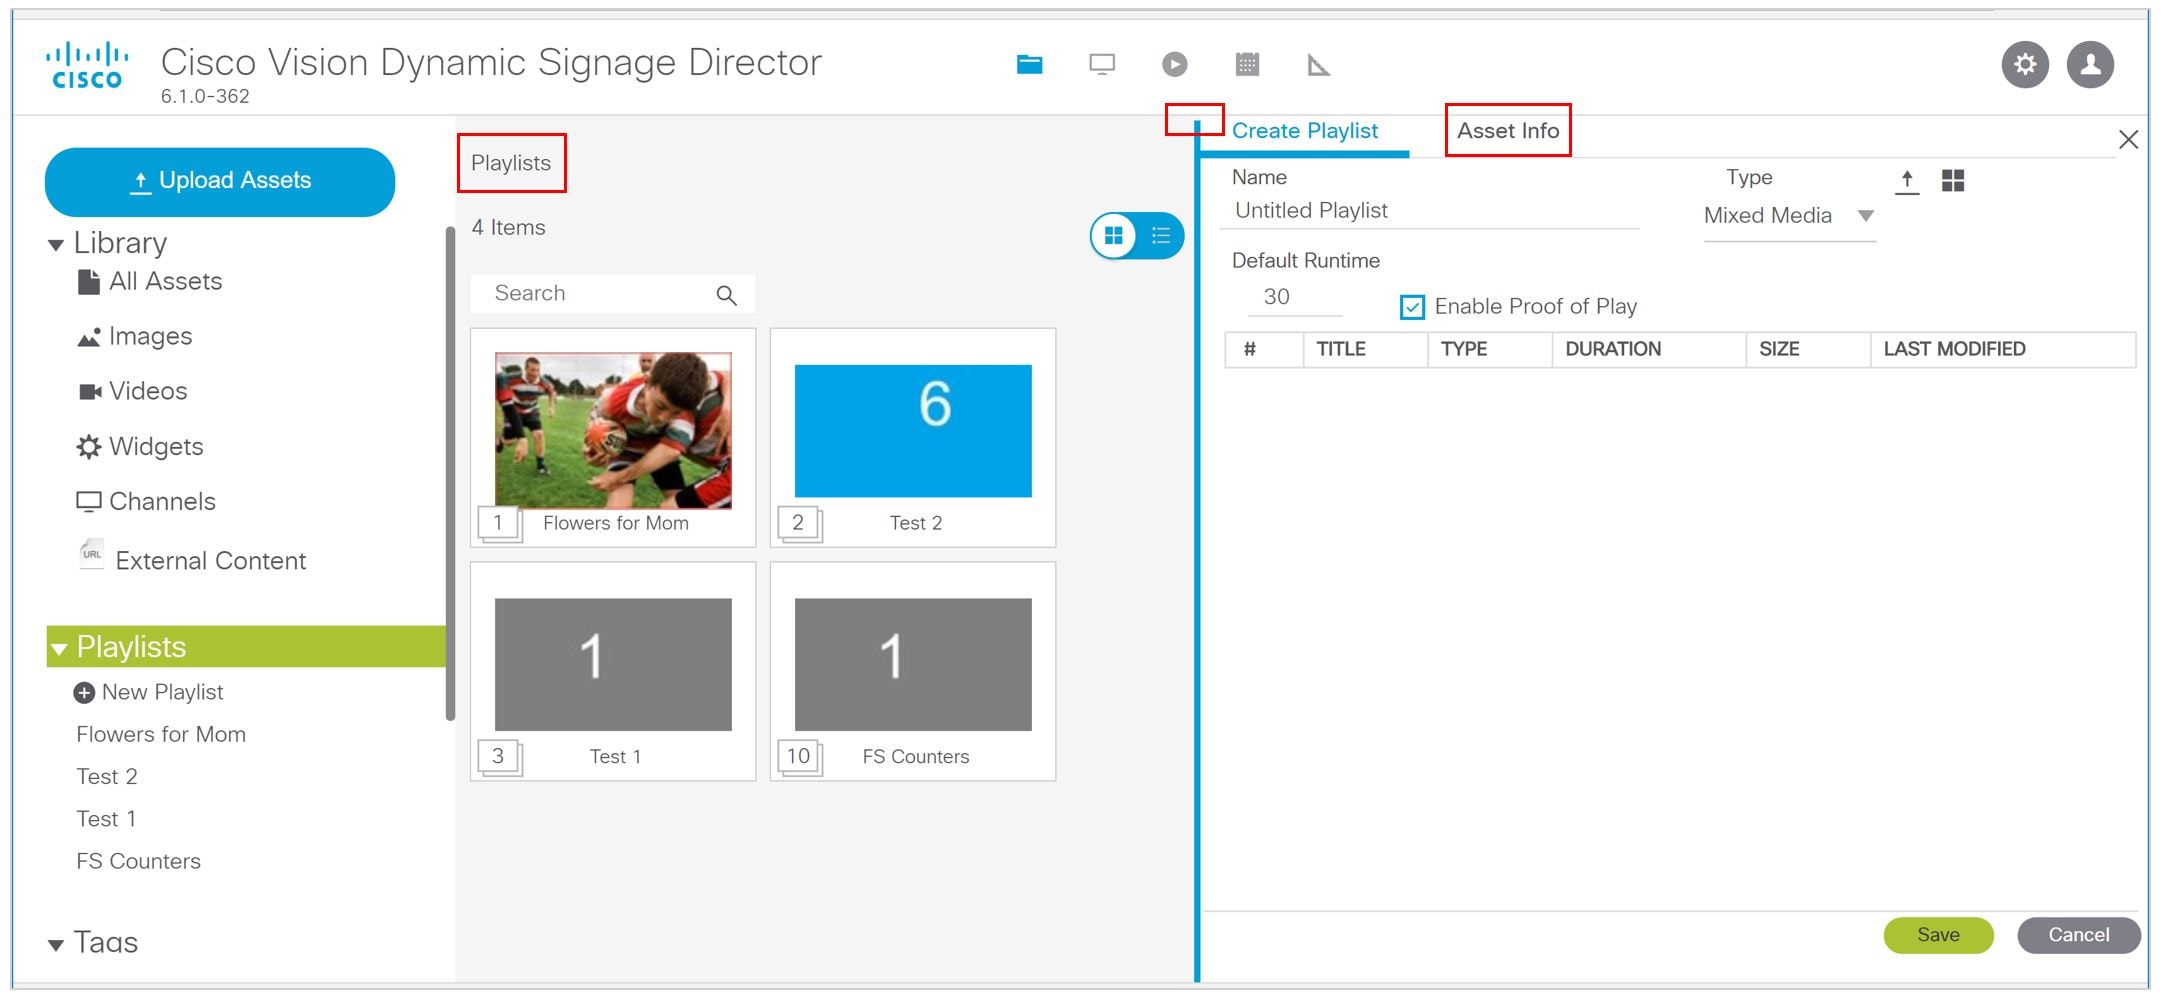Screen dimensions: 2164x1002
Task: Open the Mixed Media type dropdown
Action: pyautogui.click(x=1789, y=216)
